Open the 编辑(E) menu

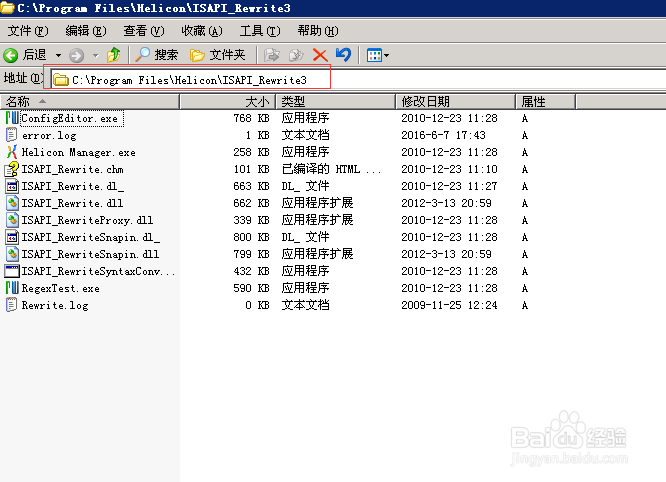coord(86,31)
